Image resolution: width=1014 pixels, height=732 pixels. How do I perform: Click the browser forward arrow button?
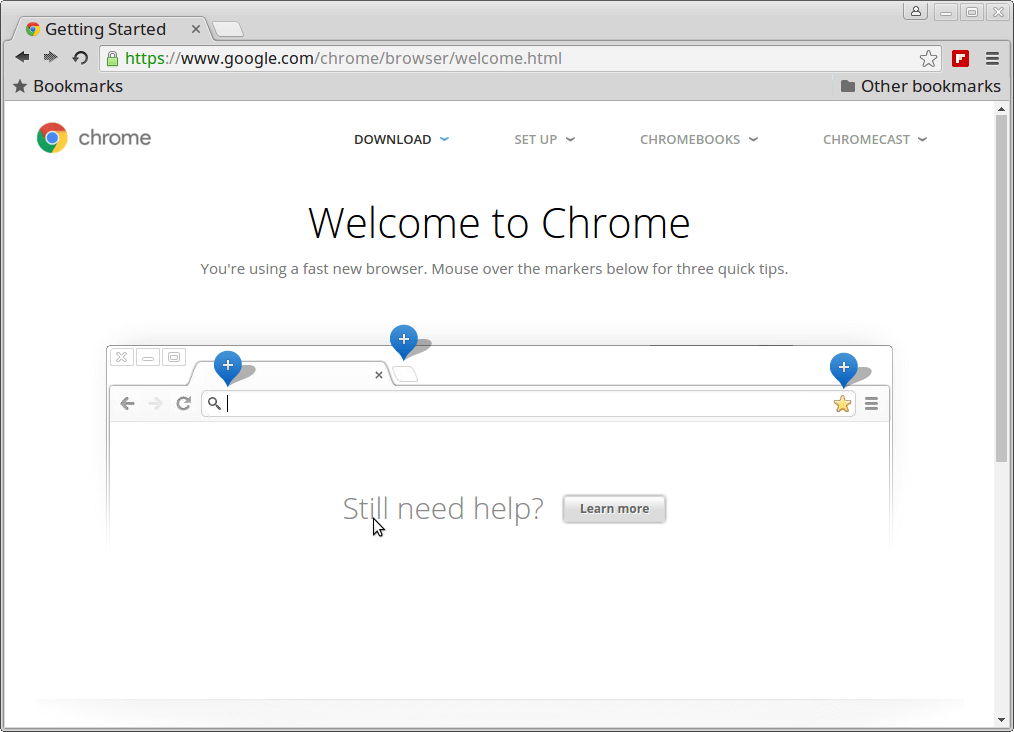pos(51,58)
